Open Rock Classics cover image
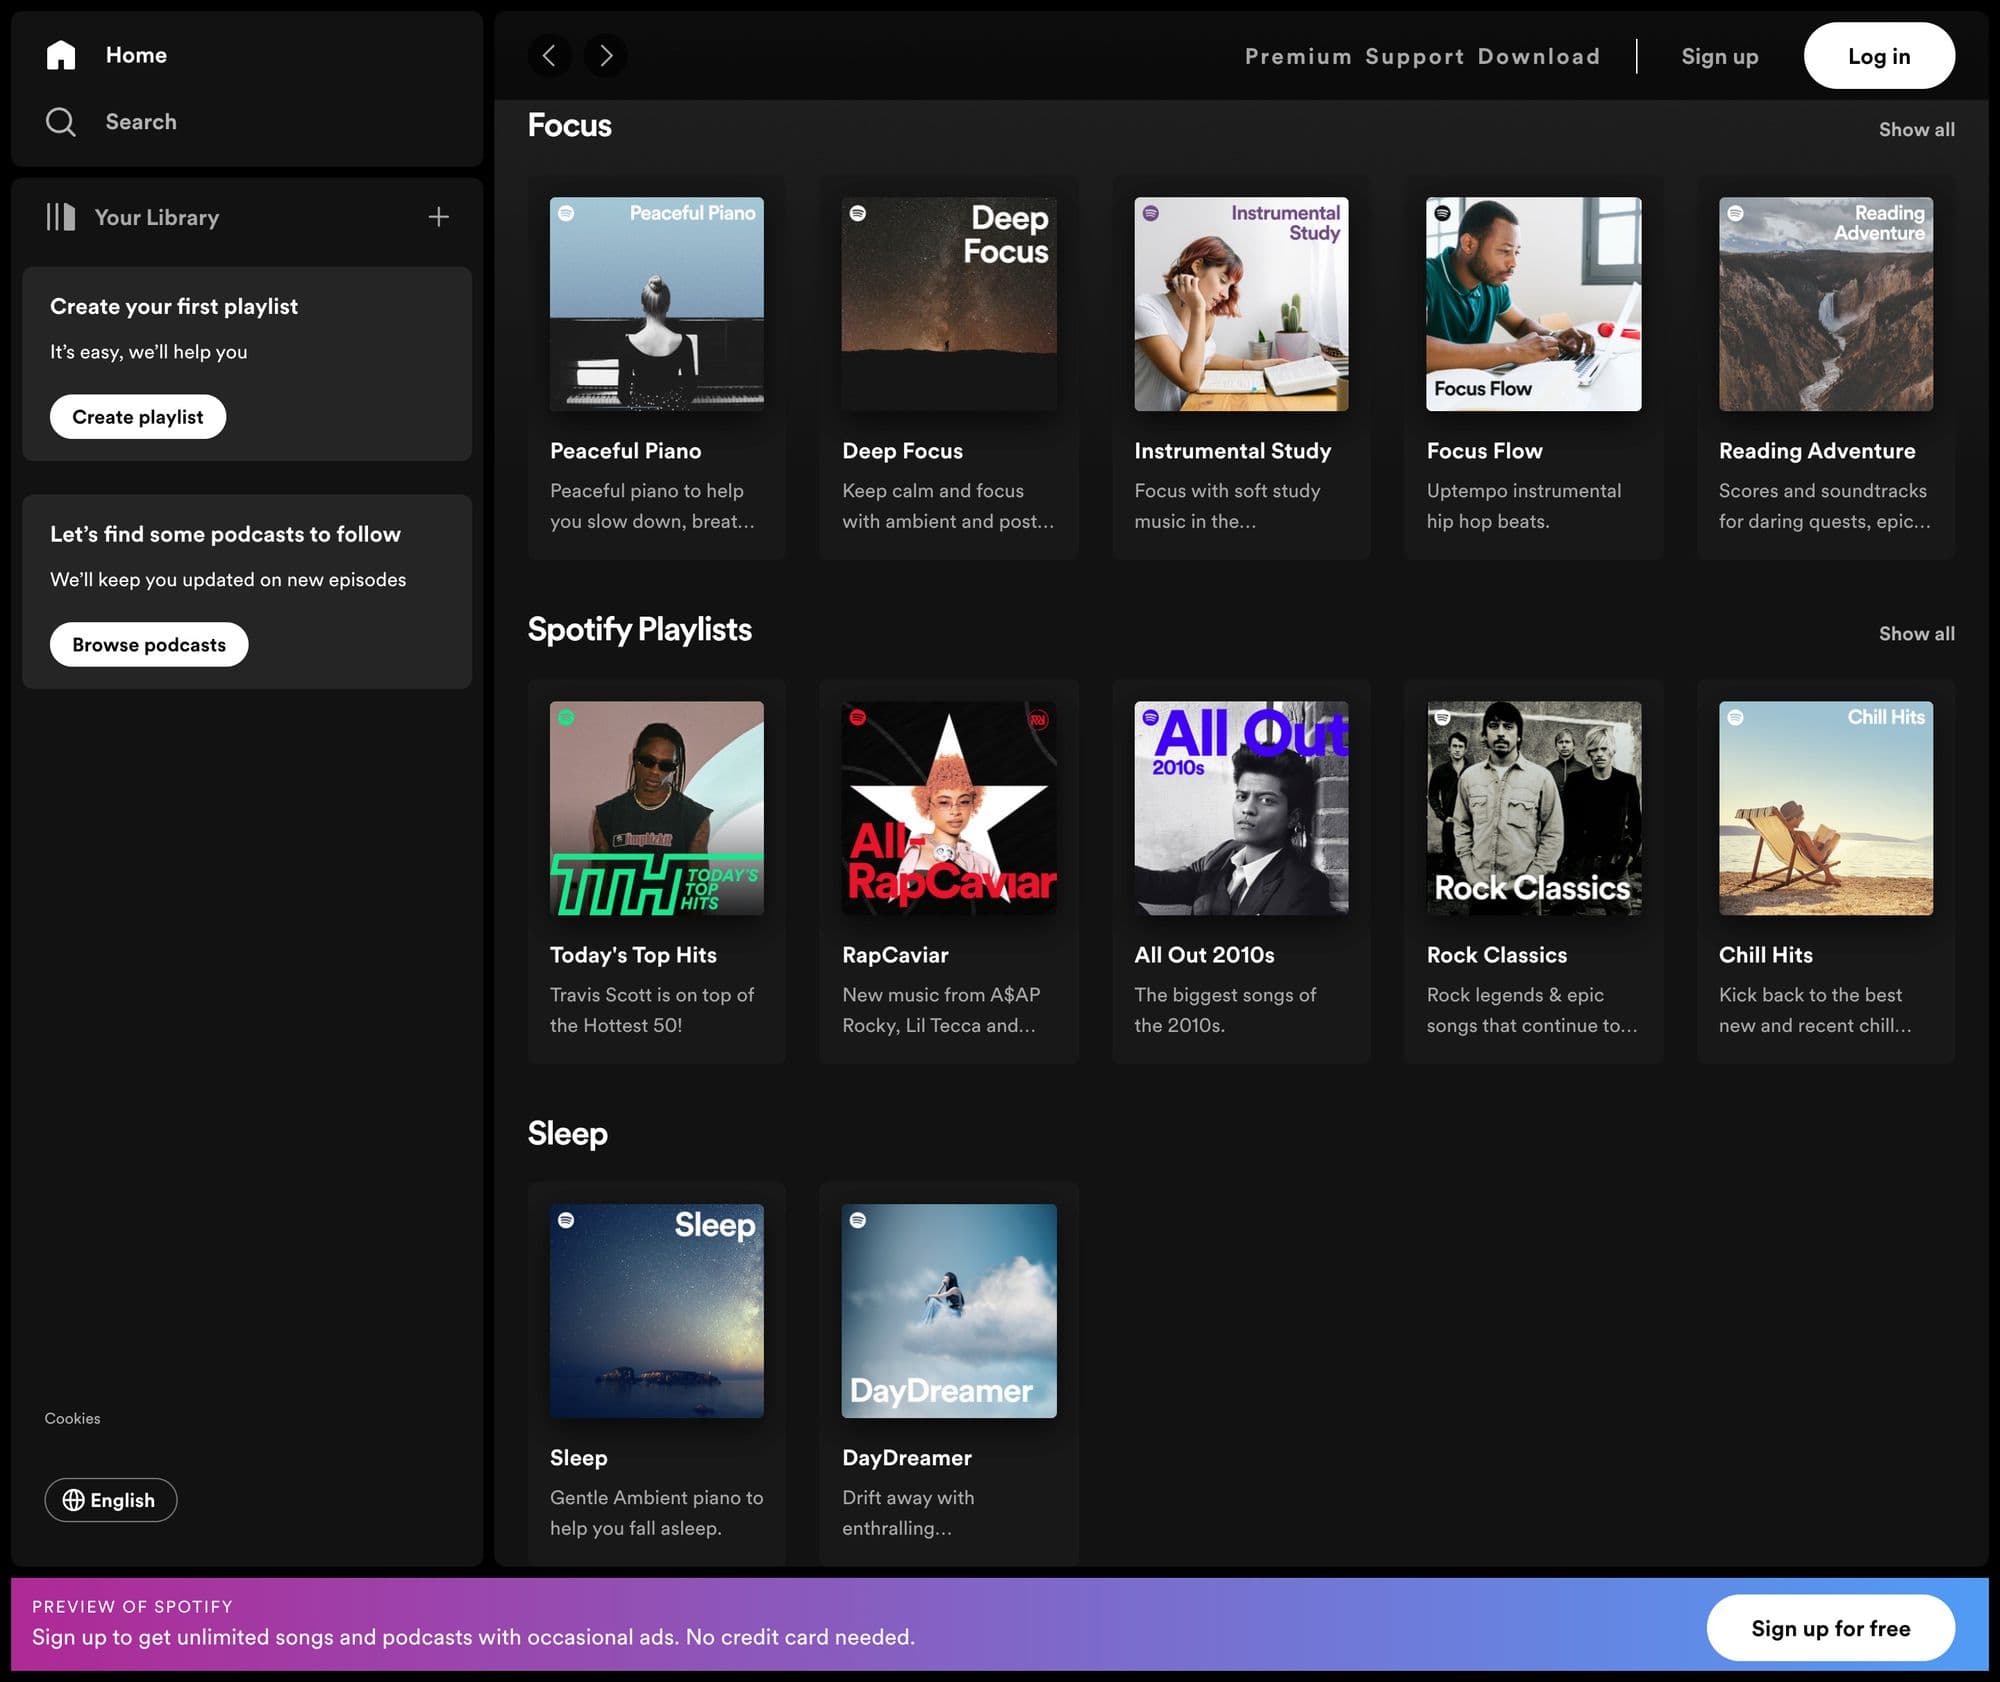 coord(1534,808)
